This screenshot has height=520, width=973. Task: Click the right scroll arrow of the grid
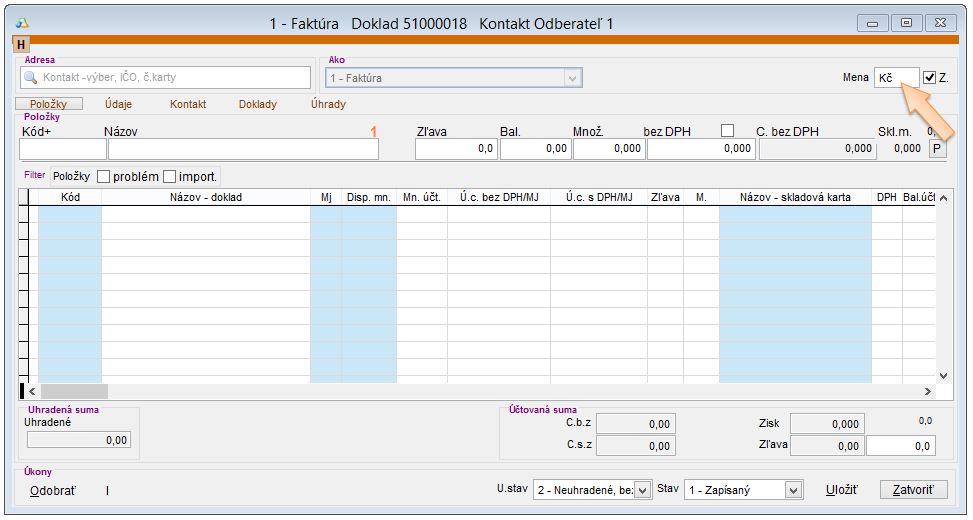[927, 391]
